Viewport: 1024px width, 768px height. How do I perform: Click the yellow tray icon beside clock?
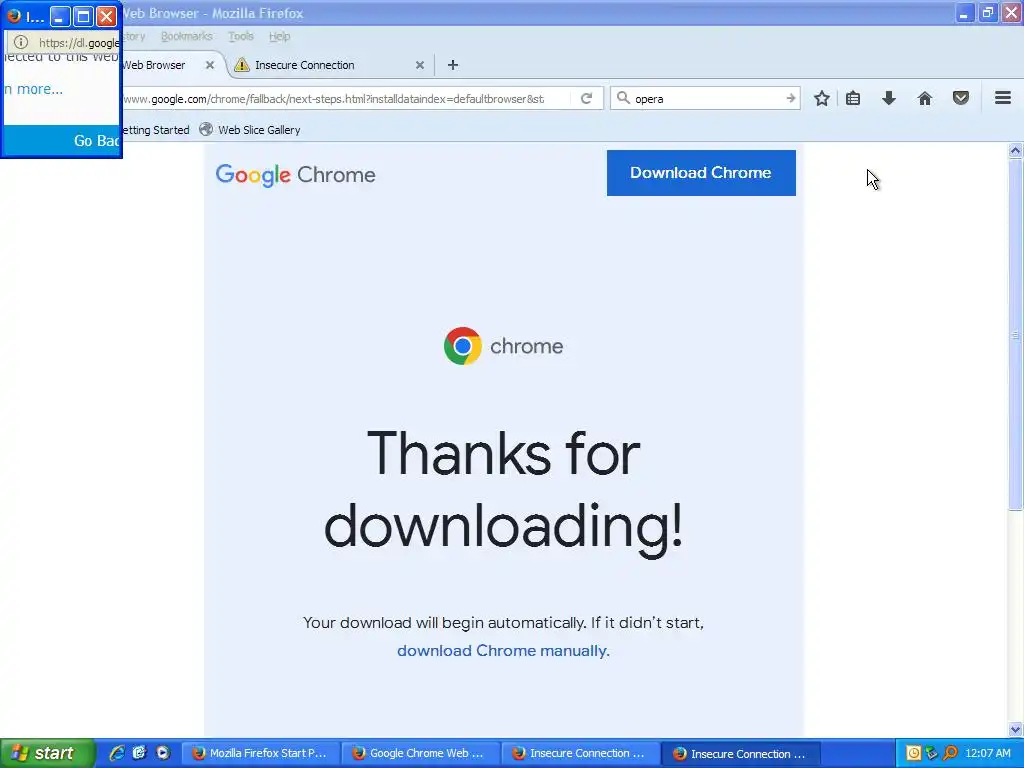(x=914, y=753)
